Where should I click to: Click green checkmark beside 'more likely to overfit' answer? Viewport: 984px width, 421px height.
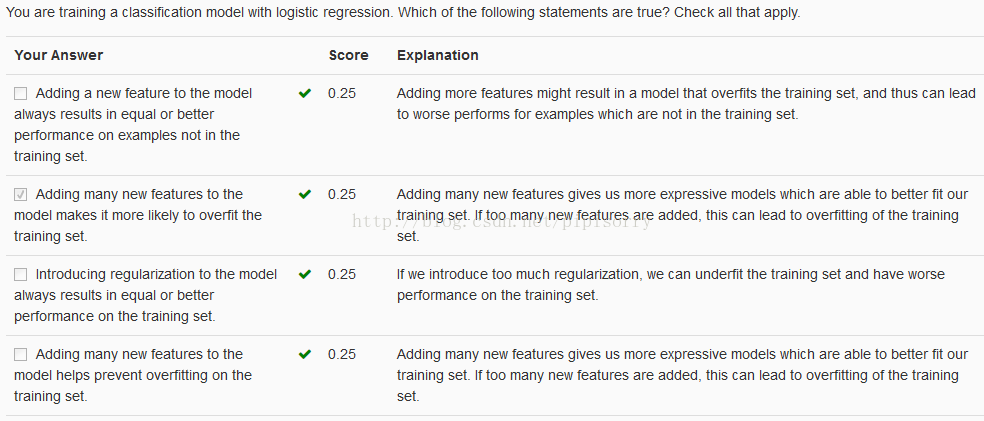point(305,194)
